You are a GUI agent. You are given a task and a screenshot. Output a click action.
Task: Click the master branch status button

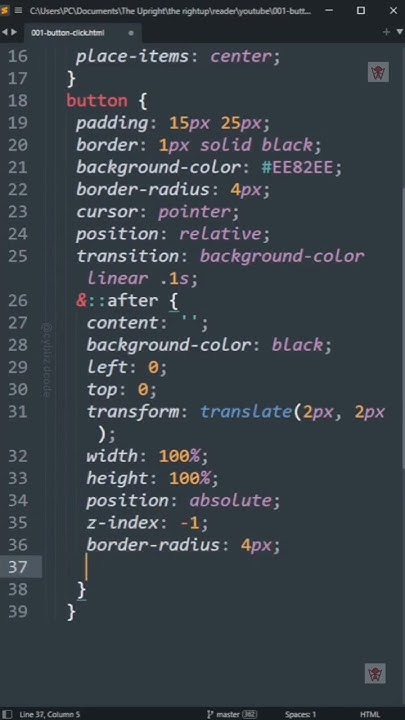point(228,714)
